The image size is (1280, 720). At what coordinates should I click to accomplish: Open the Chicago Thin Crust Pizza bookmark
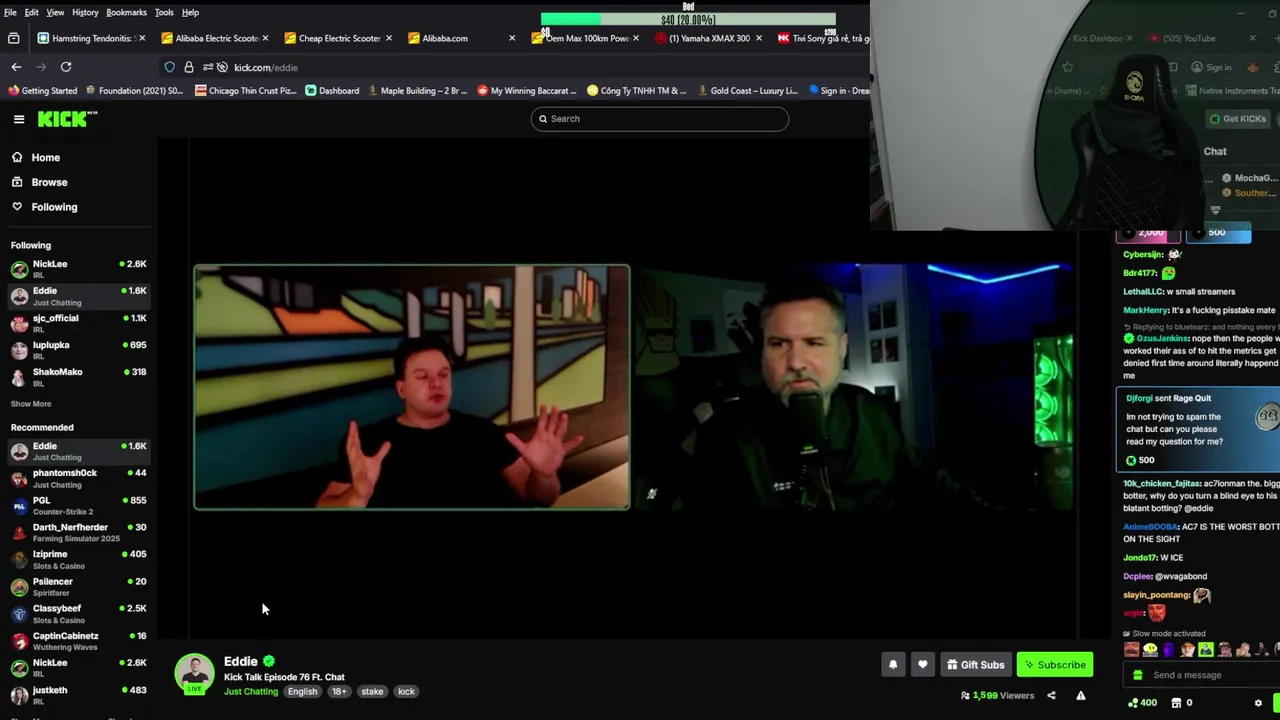tap(246, 91)
